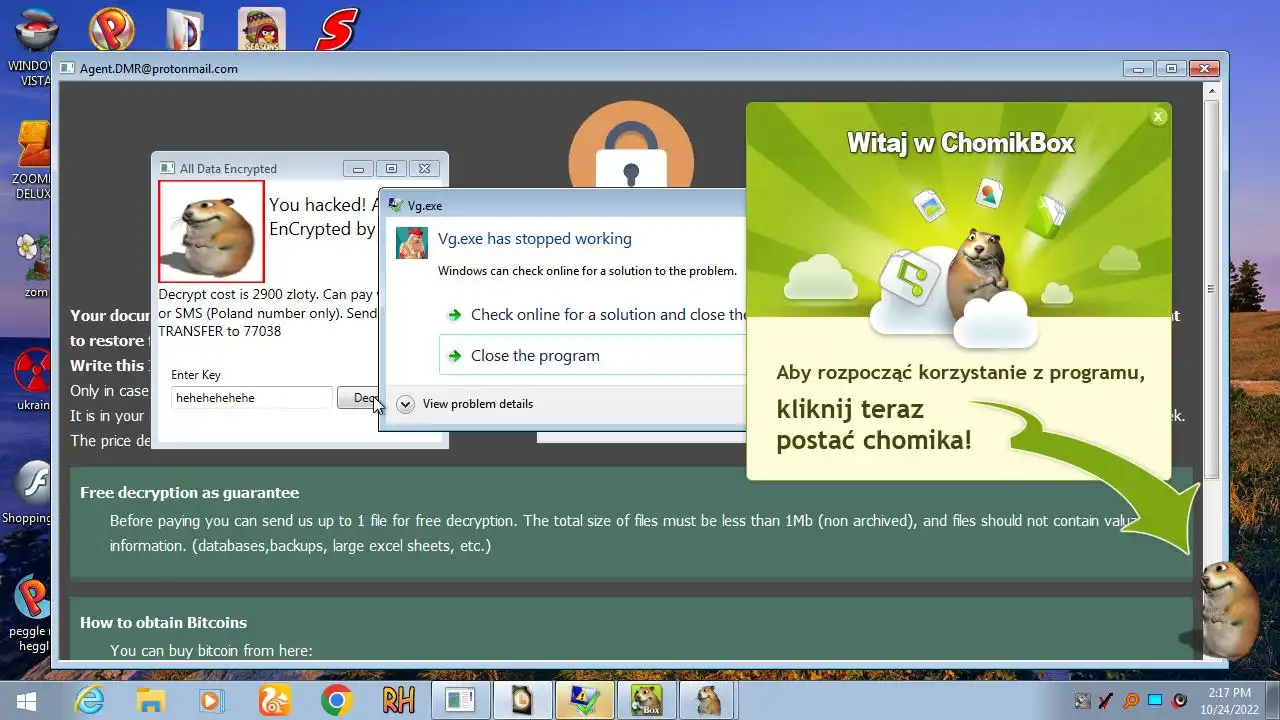
Task: Maximize the Agent.DMR@protonmail.com window
Action: click(x=1171, y=69)
